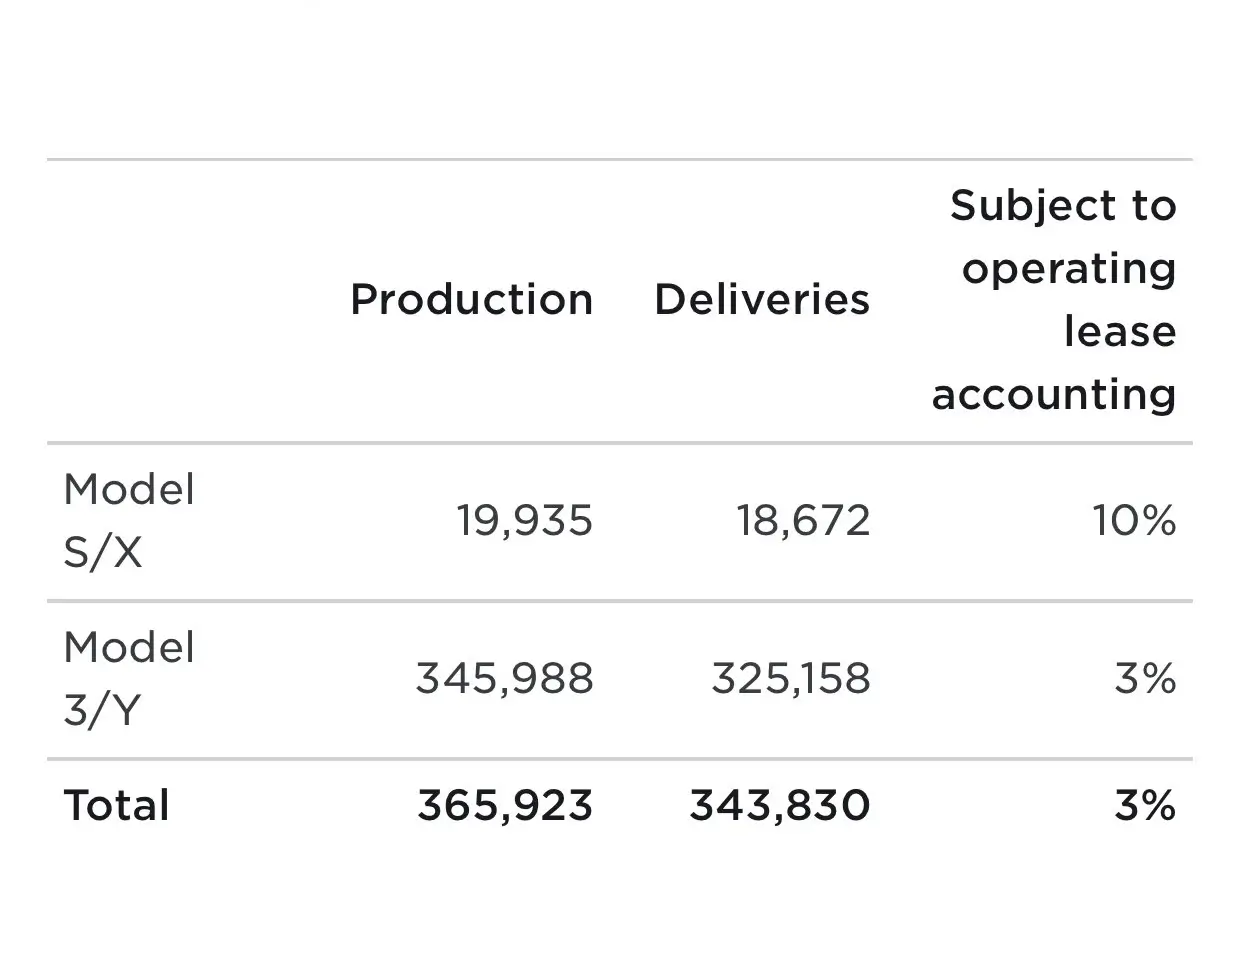Viewport: 1246px width, 968px height.
Task: Click the Deliveries column header
Action: pyautogui.click(x=762, y=299)
